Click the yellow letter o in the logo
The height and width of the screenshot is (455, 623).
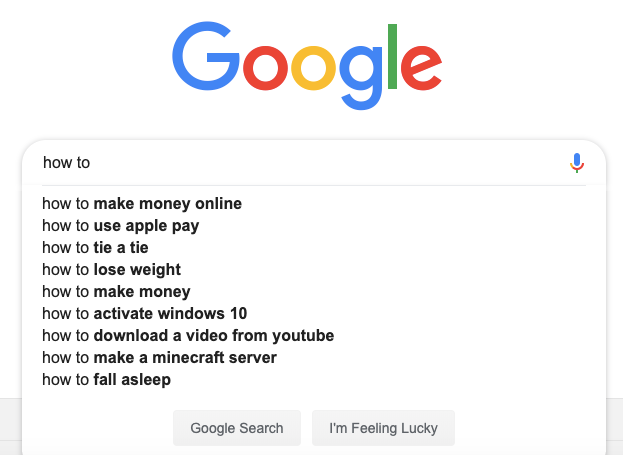pos(313,68)
